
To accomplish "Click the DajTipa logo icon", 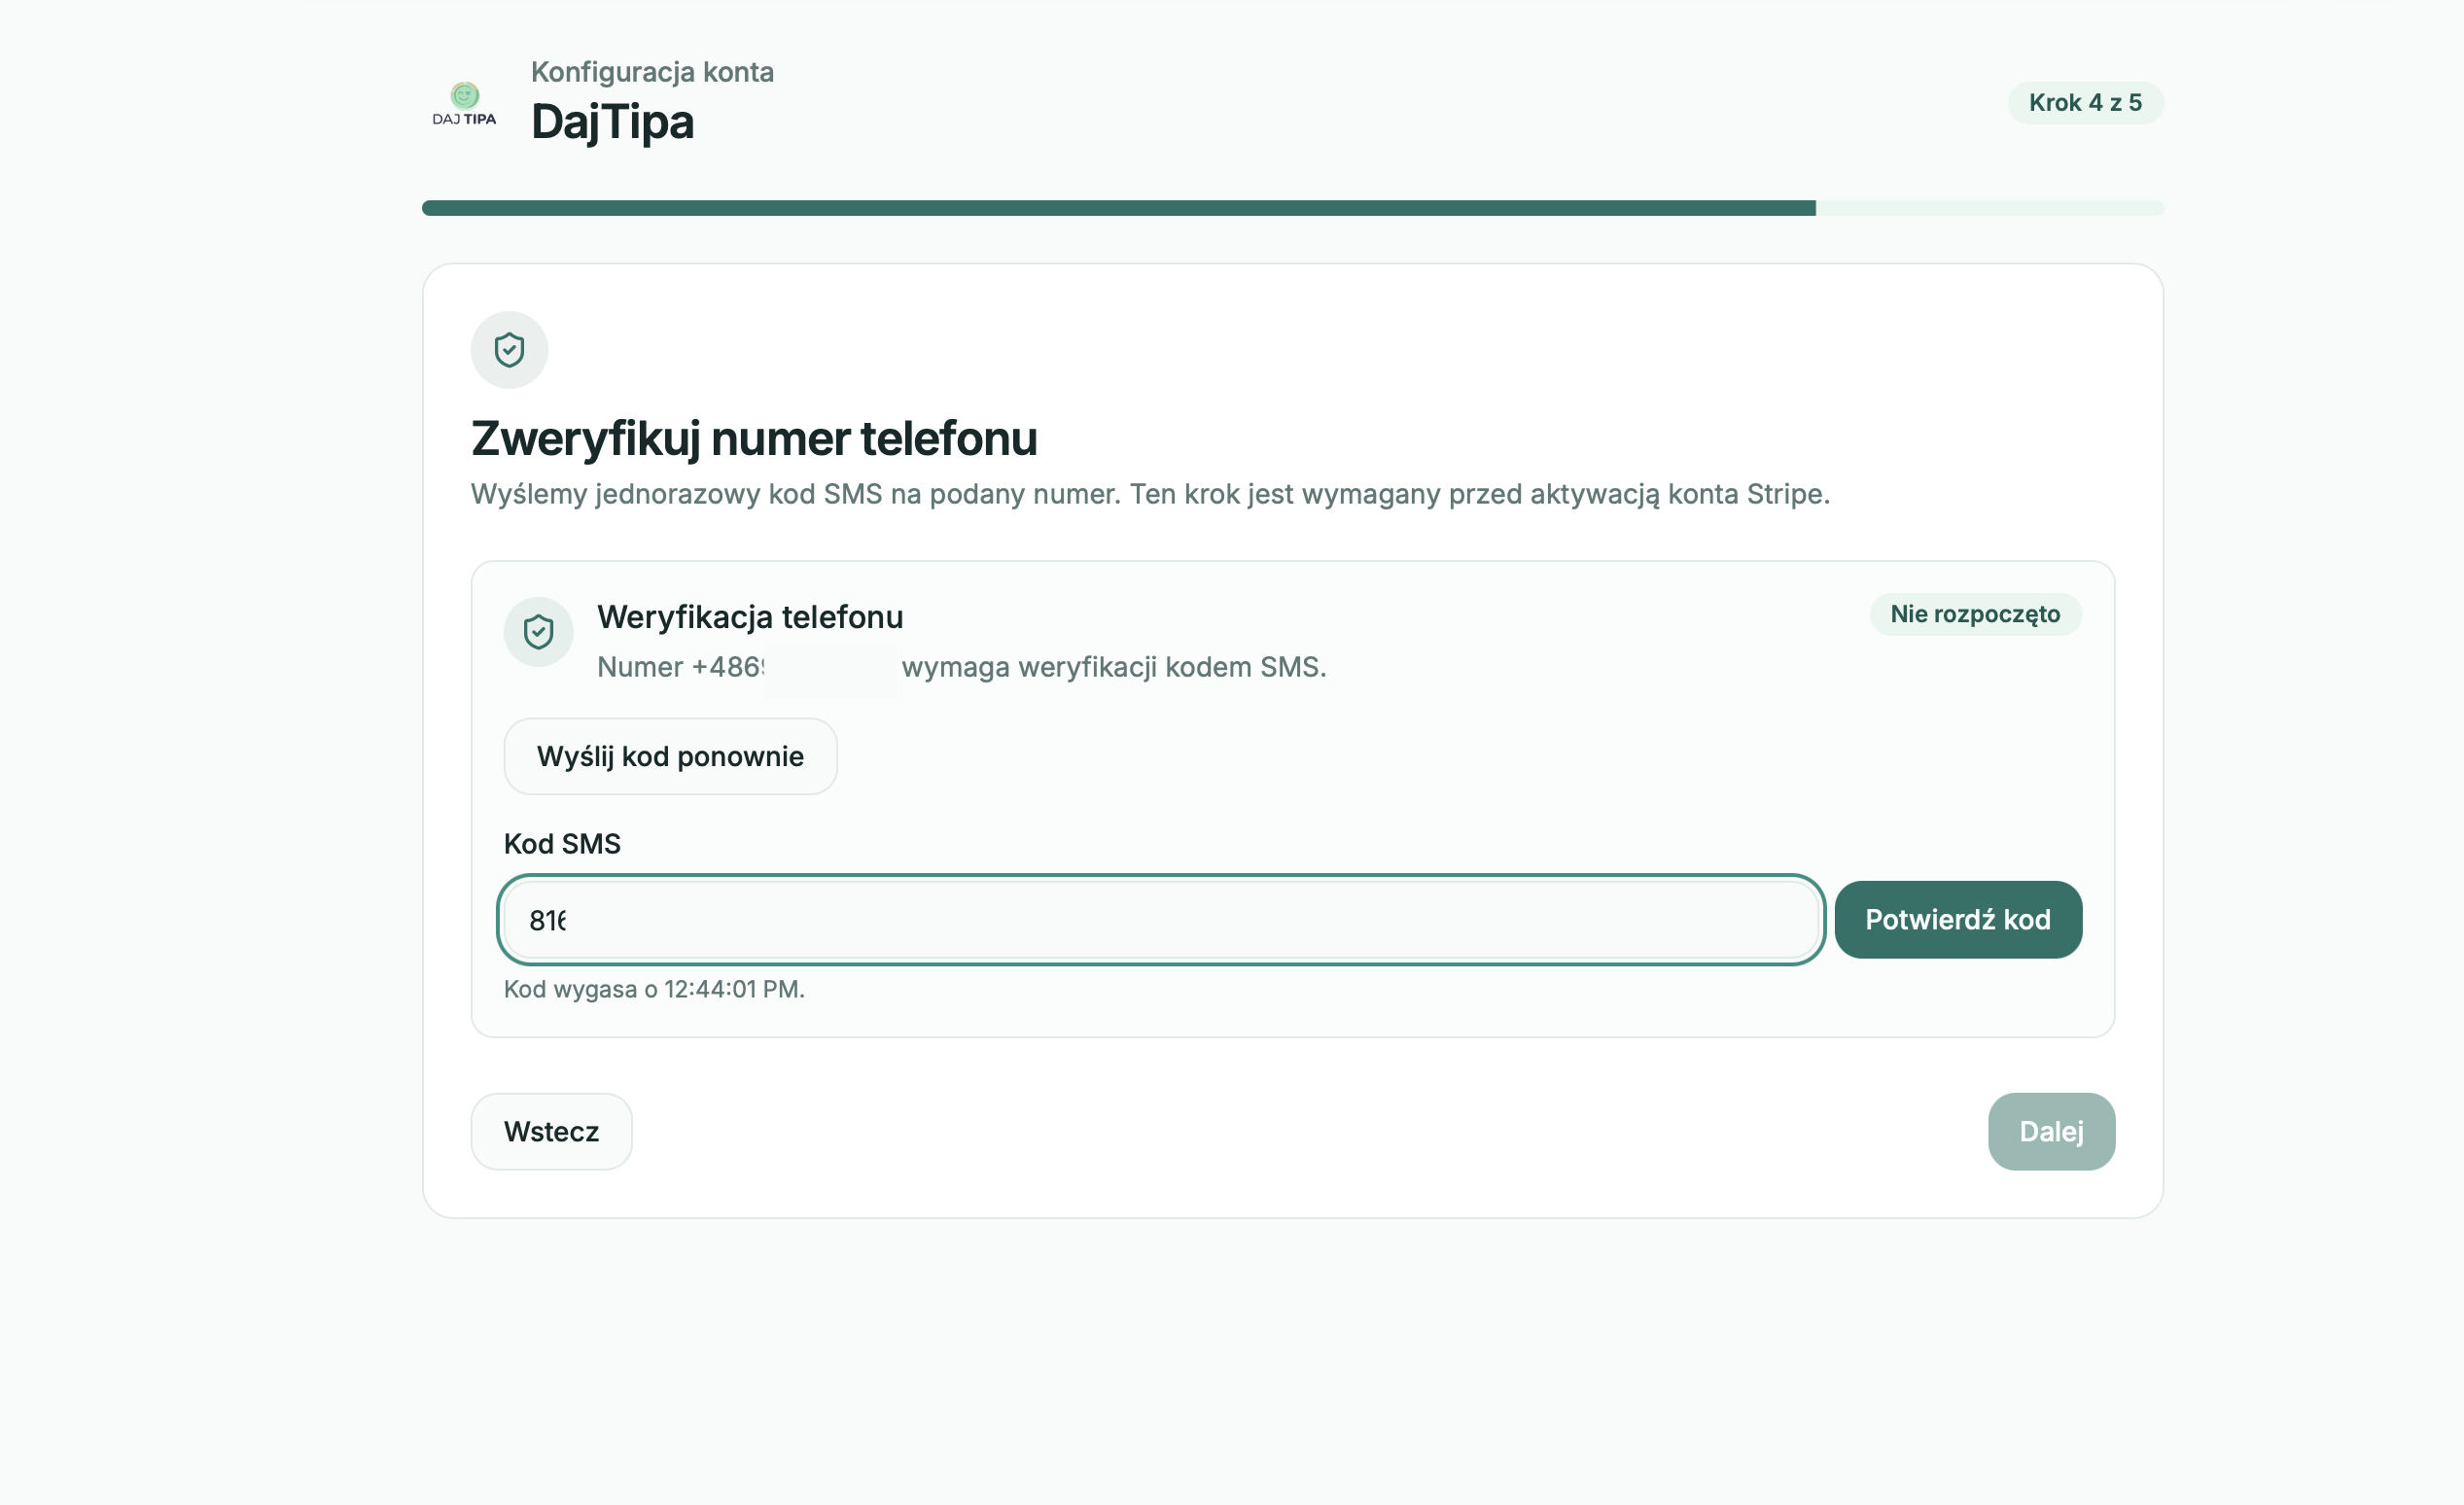I will click(464, 103).
